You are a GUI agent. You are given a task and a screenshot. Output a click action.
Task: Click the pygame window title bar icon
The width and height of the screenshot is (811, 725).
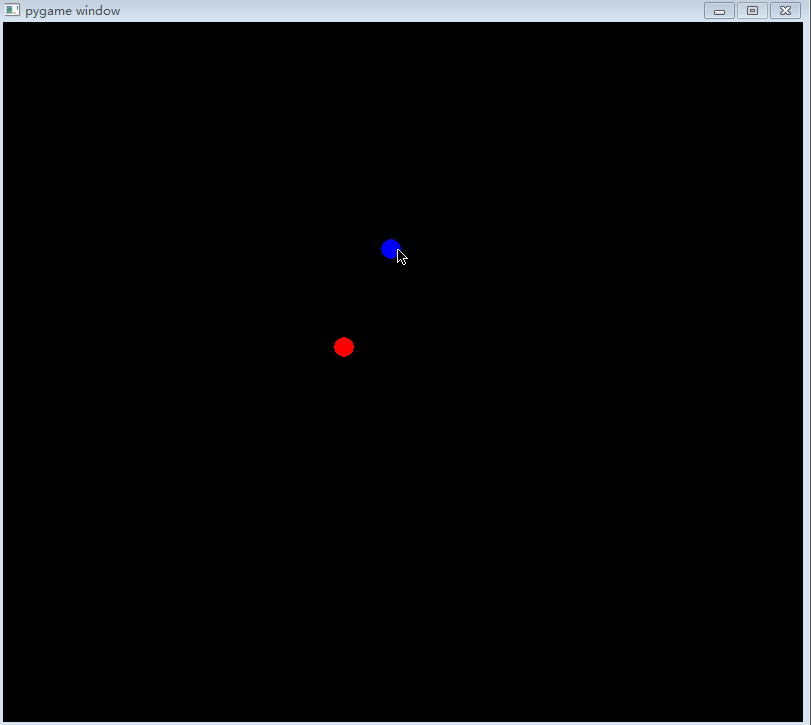[12, 10]
